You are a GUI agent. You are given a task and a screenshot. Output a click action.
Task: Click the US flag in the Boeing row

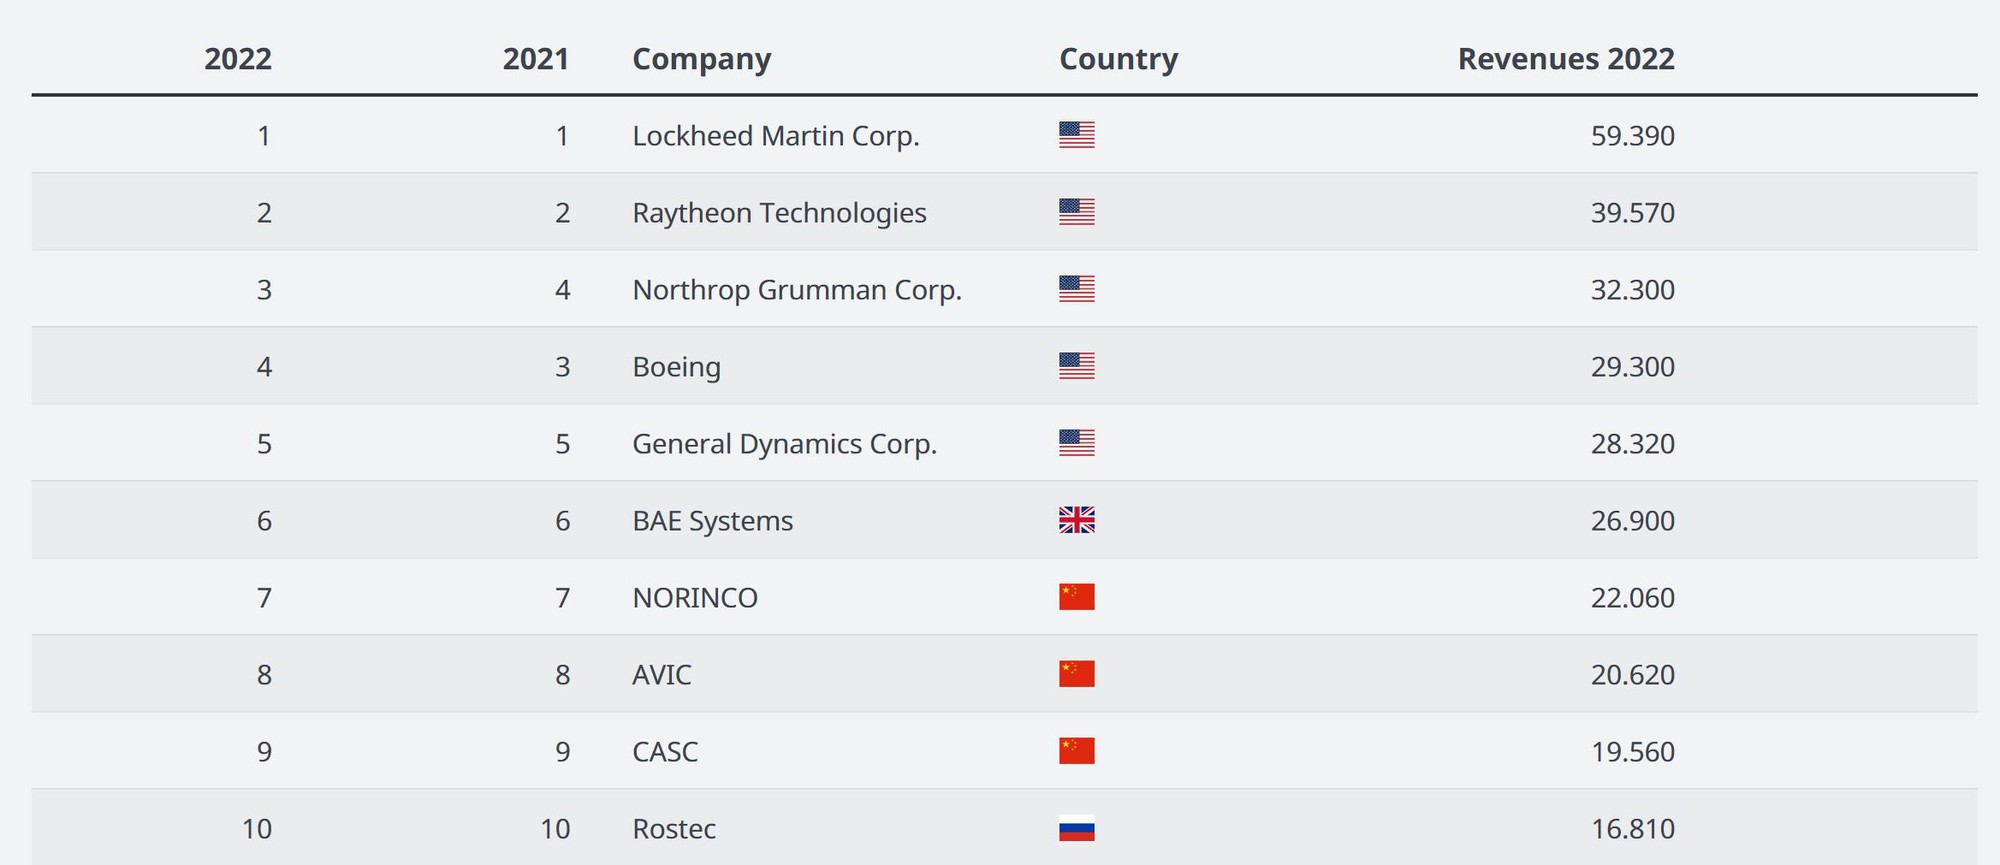pos(1076,366)
